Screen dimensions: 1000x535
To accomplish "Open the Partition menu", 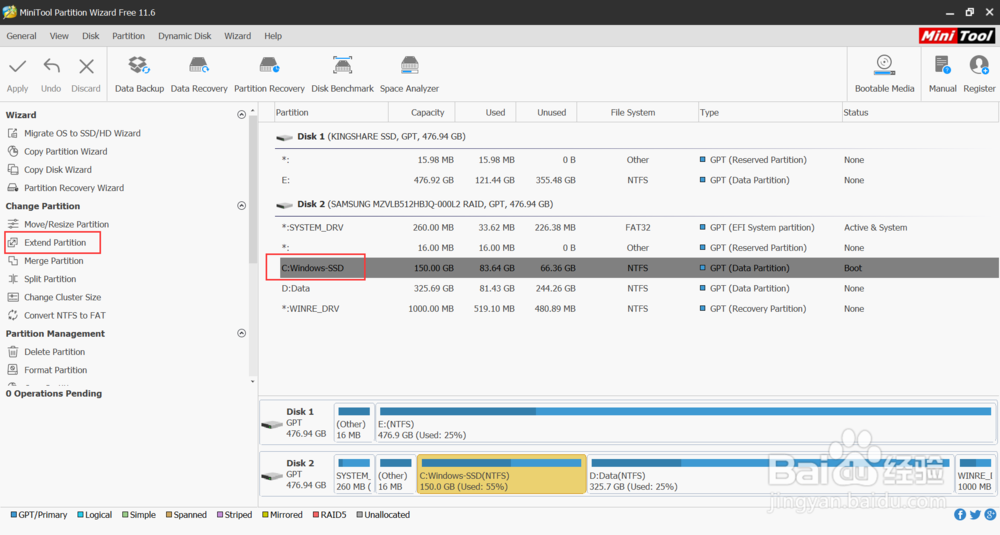I will 128,36.
